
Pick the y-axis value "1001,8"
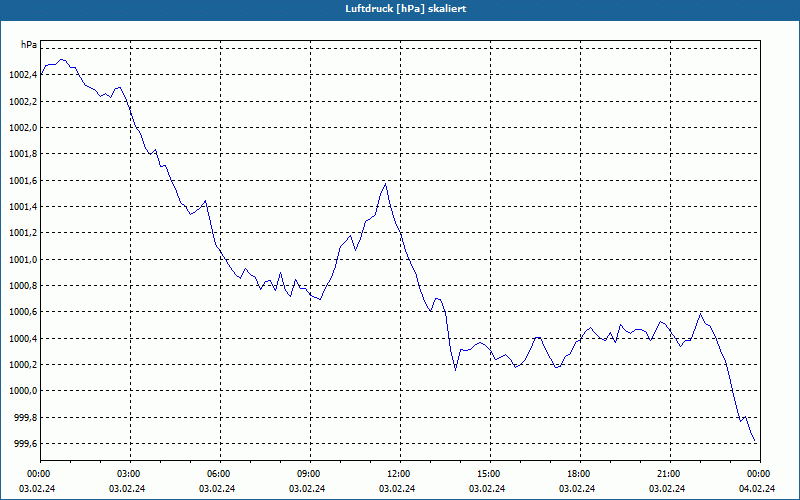point(23,154)
